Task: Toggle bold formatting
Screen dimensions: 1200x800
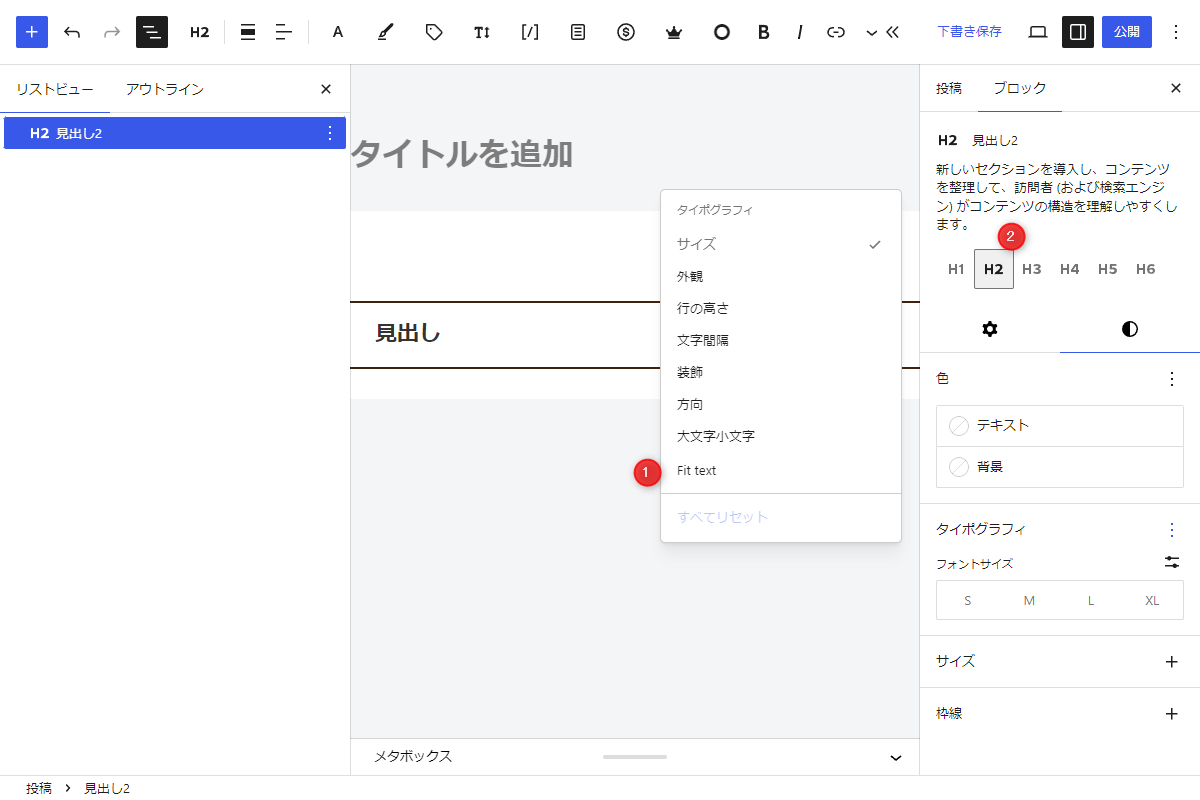Action: (764, 32)
